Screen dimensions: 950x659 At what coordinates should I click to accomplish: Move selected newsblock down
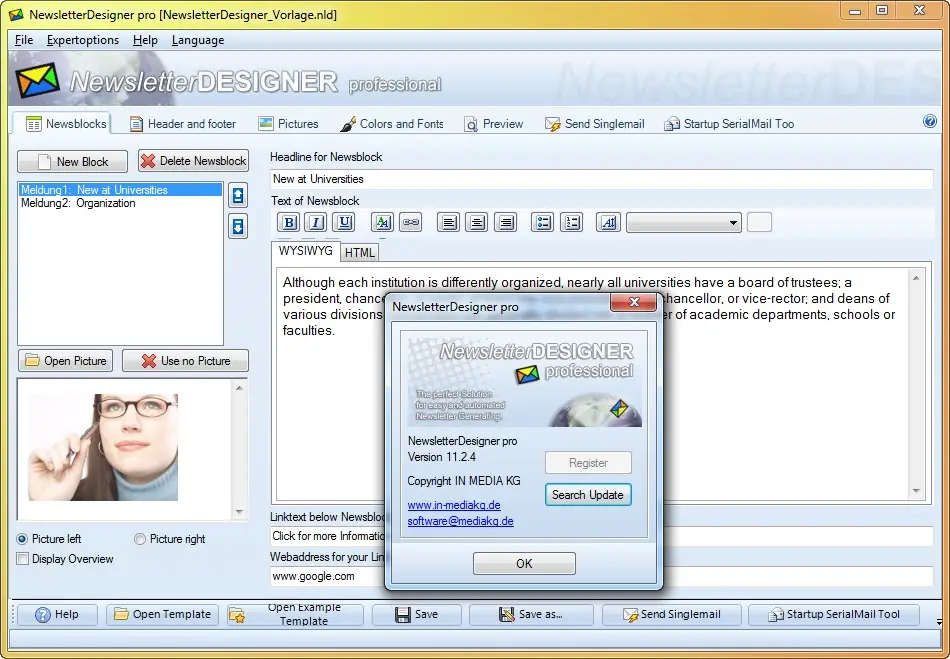click(238, 227)
